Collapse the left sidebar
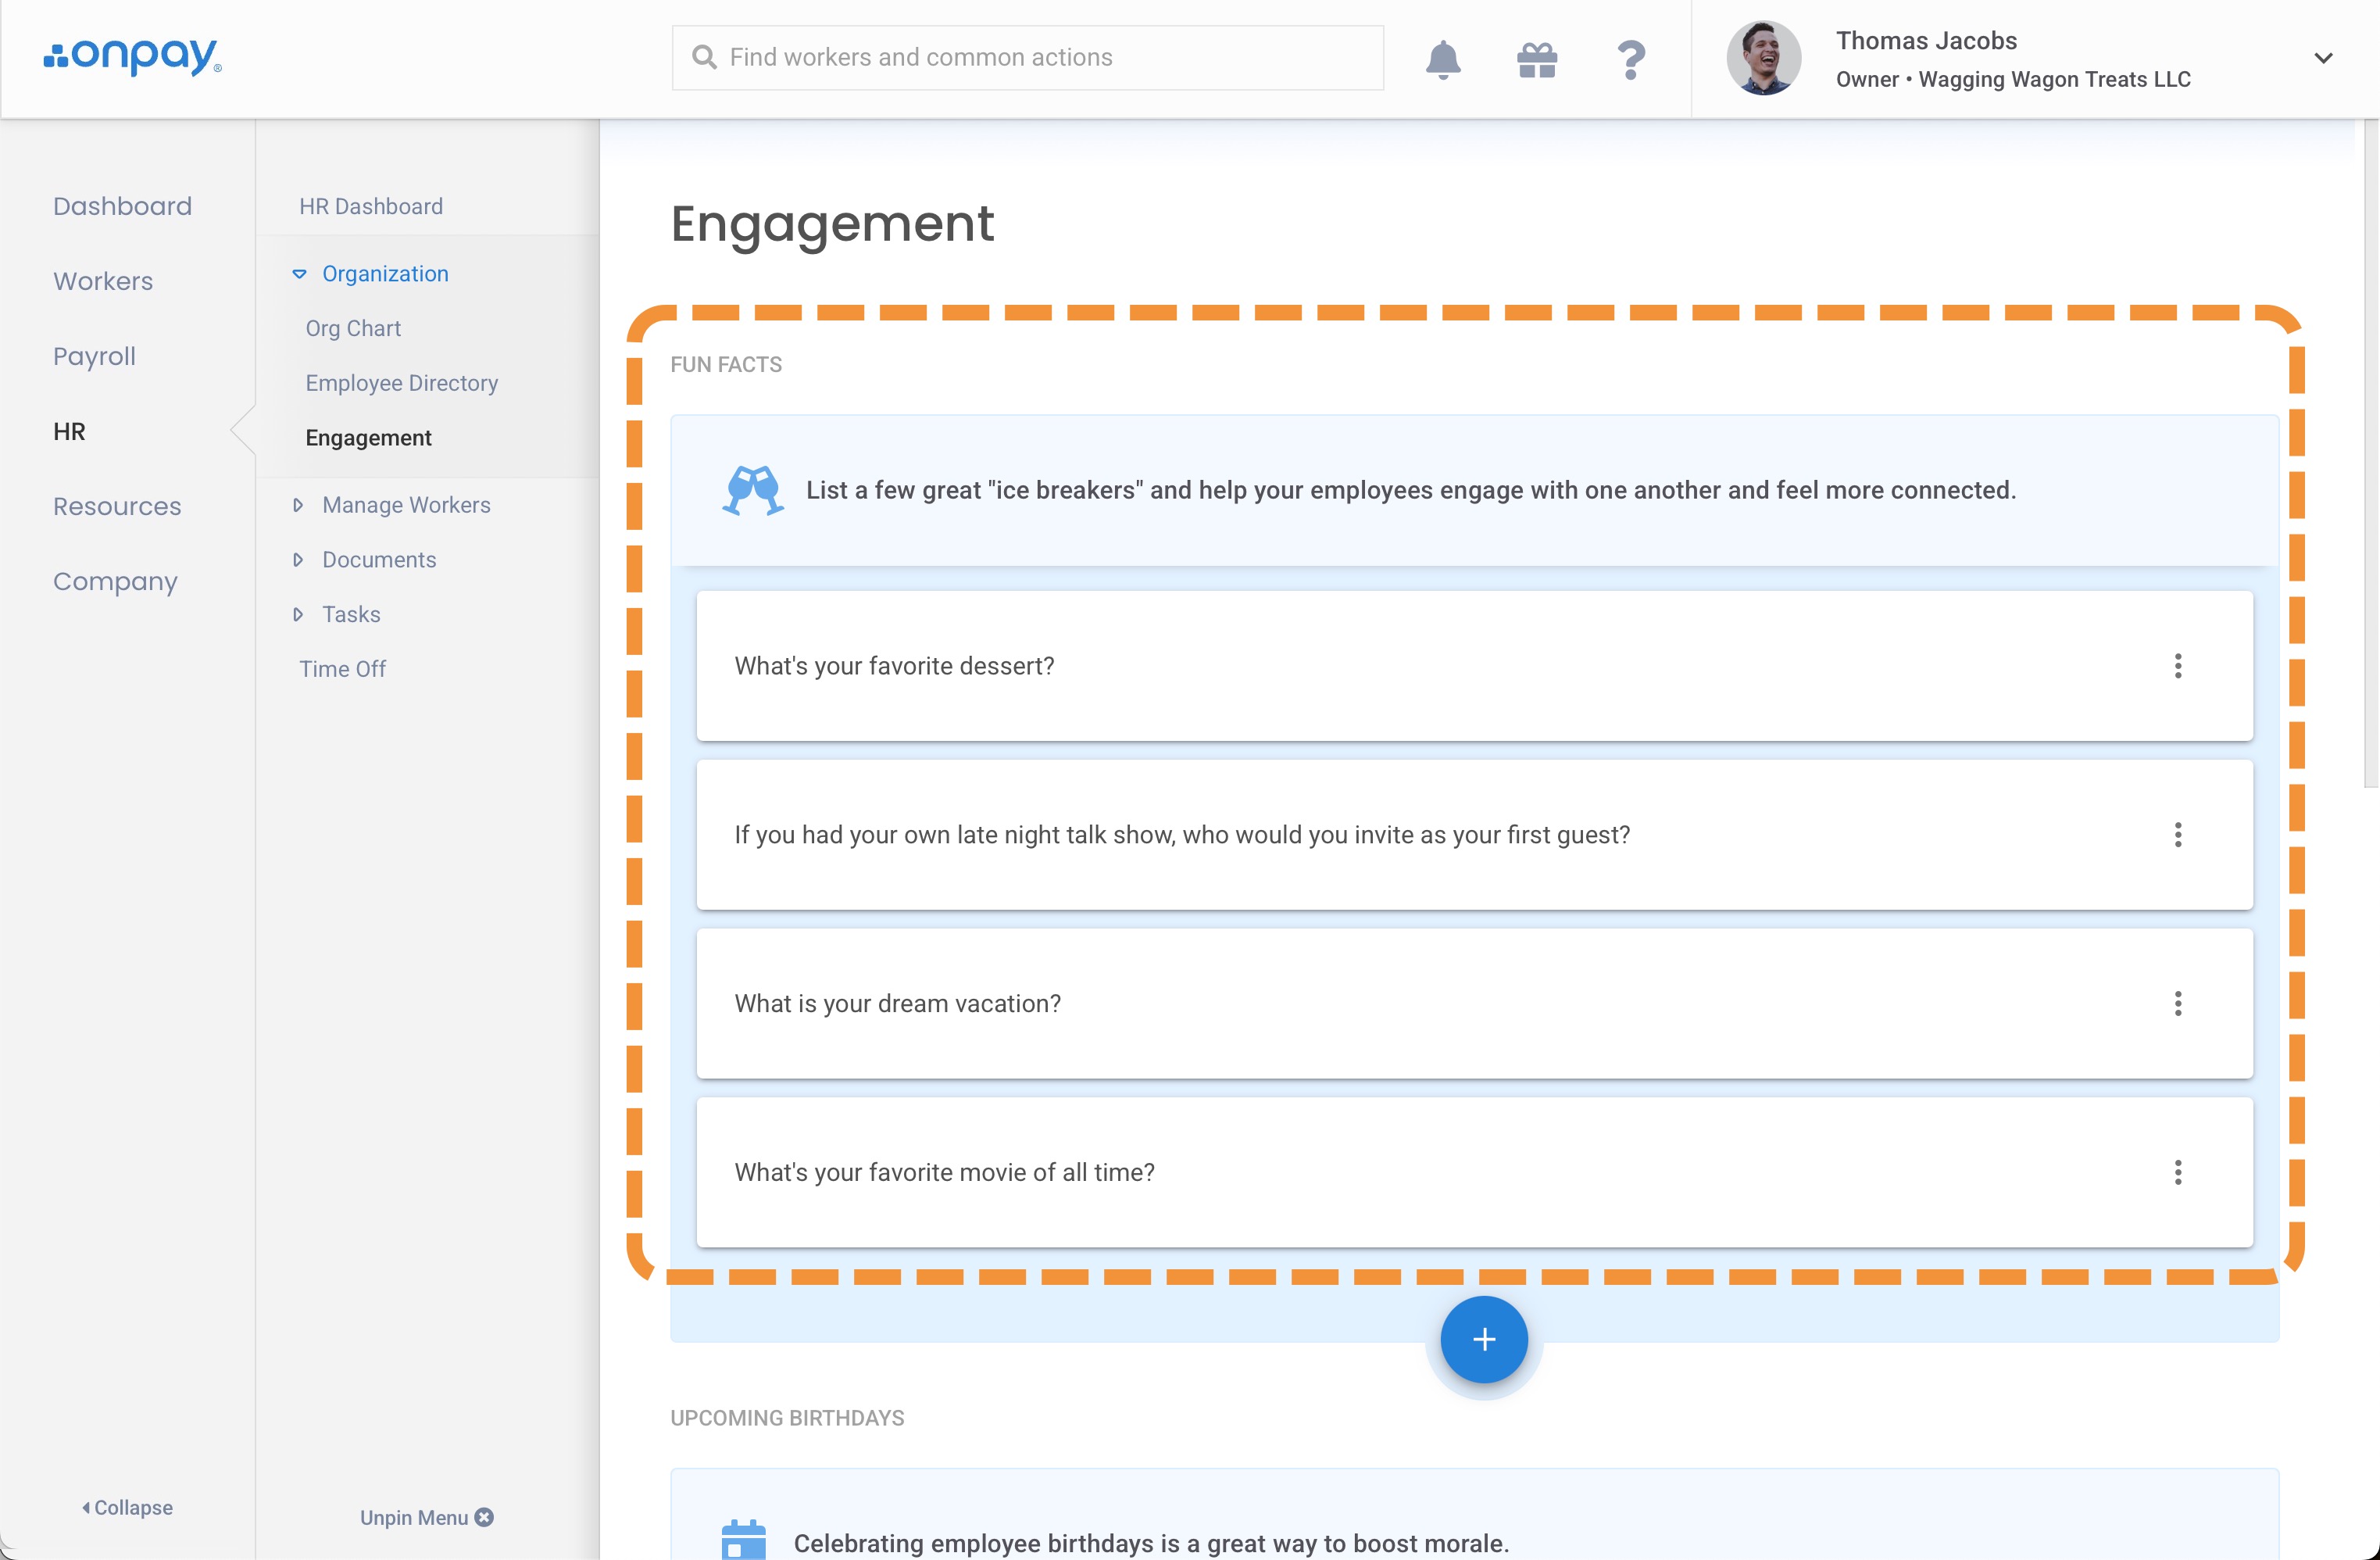The width and height of the screenshot is (2380, 1560). coord(127,1507)
